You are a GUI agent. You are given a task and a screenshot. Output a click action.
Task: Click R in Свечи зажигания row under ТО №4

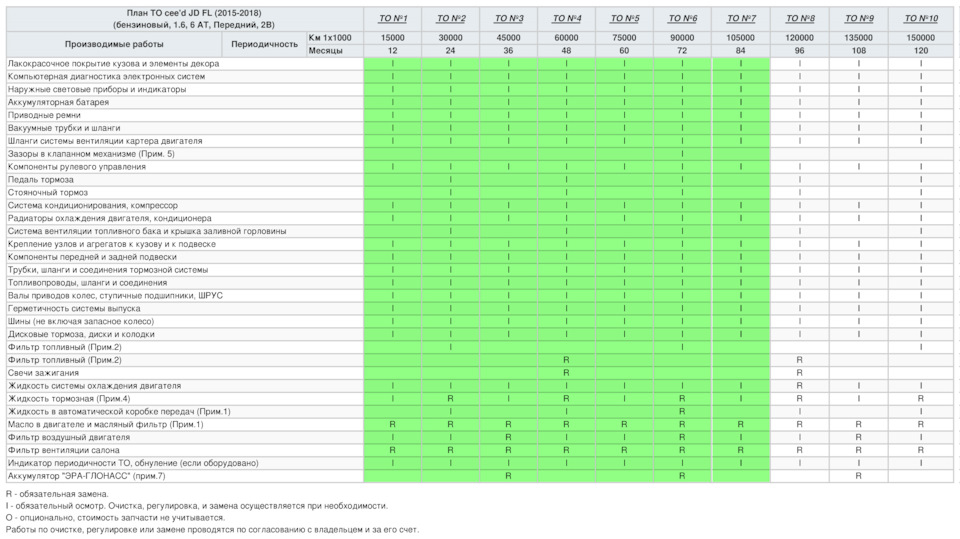coord(566,372)
